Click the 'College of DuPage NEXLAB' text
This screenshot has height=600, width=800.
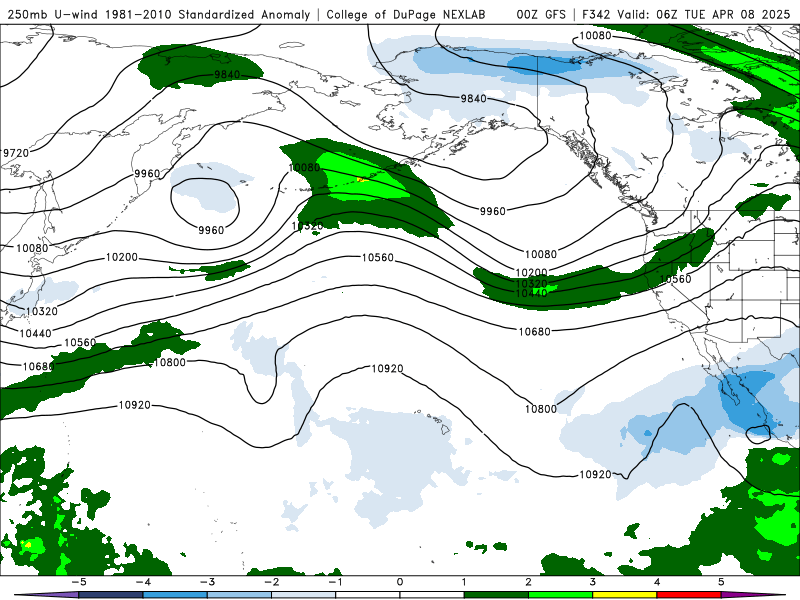pos(406,14)
